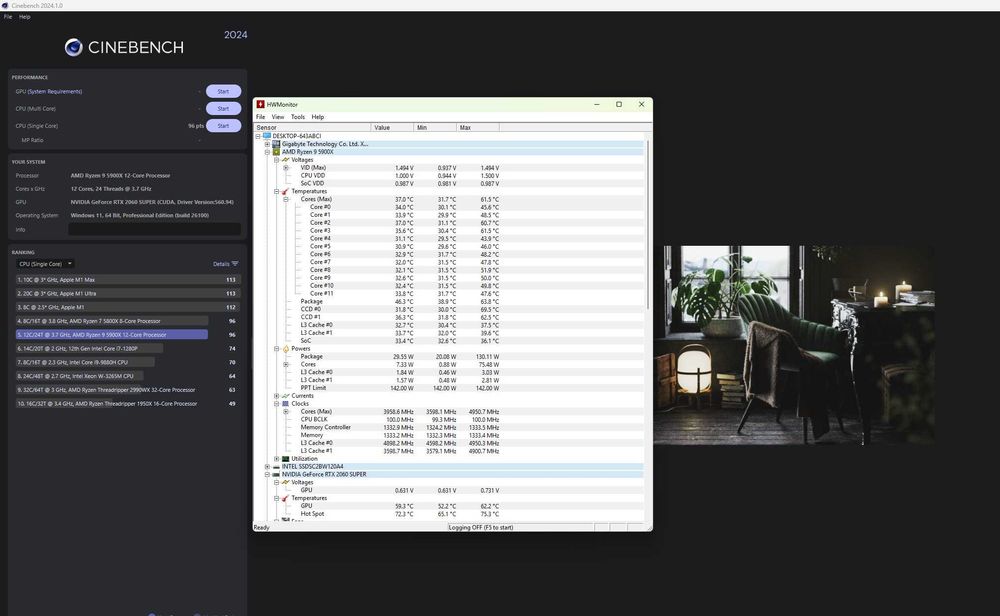The width and height of the screenshot is (1000, 616).
Task: Open the HWMonitor View menu
Action: [278, 117]
